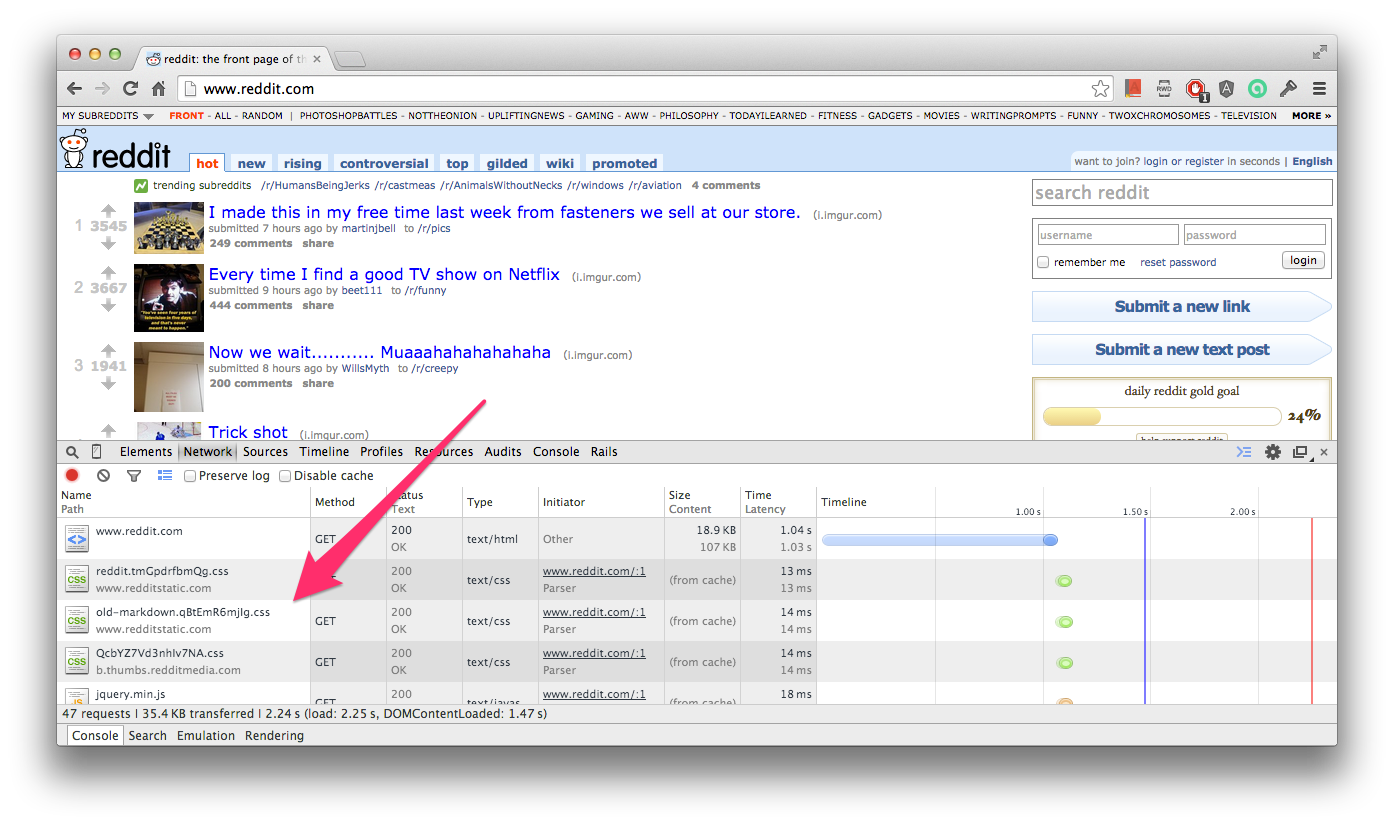Downvote the Netflix TV show post

coord(109,305)
